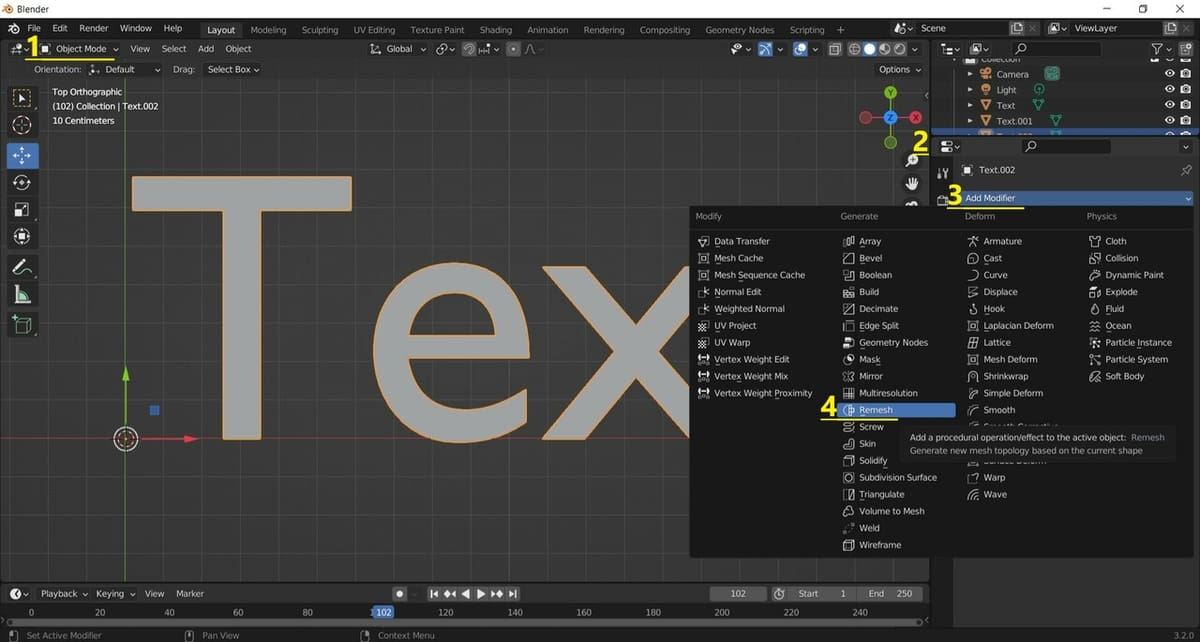Select the Measure tool
This screenshot has height=642, width=1200.
point(23,294)
